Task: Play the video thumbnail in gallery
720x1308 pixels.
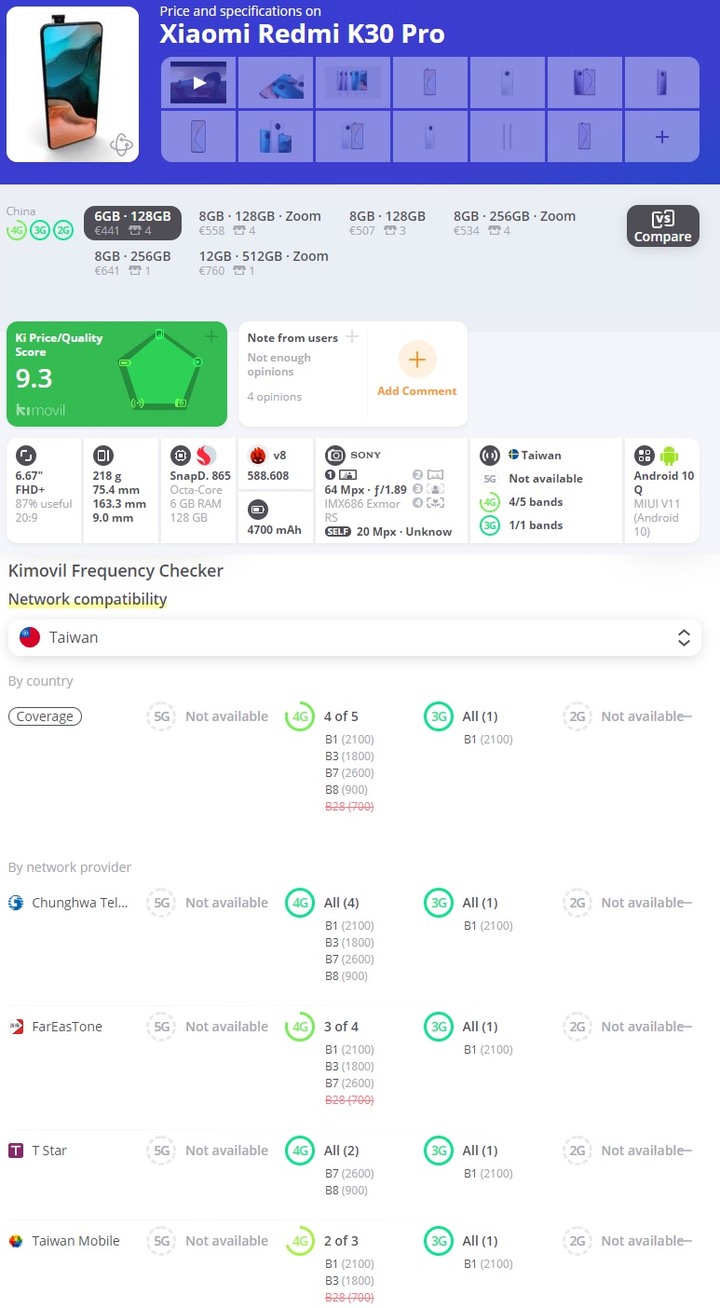Action: [198, 83]
